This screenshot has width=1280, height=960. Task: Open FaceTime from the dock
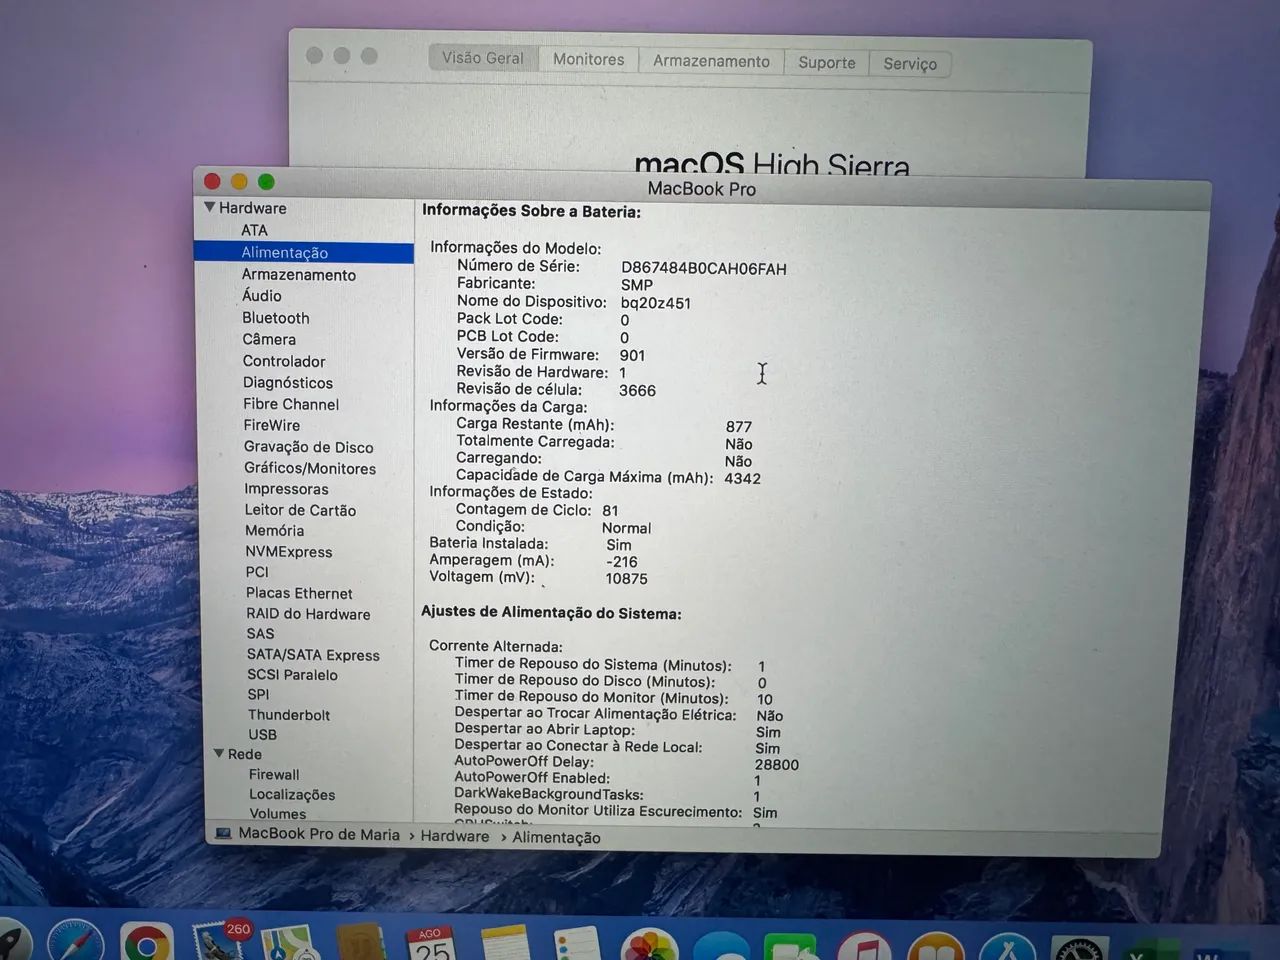(791, 946)
